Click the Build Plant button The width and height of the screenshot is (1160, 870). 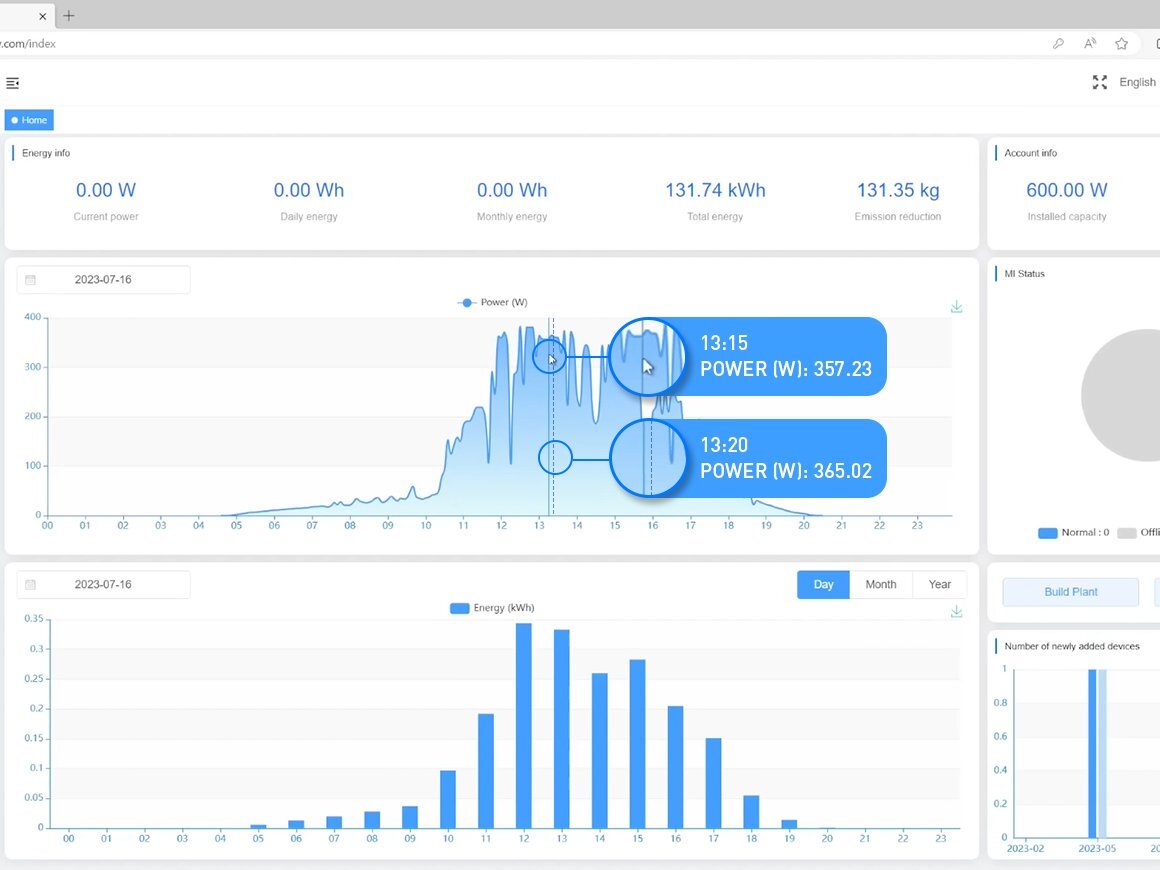point(1070,591)
